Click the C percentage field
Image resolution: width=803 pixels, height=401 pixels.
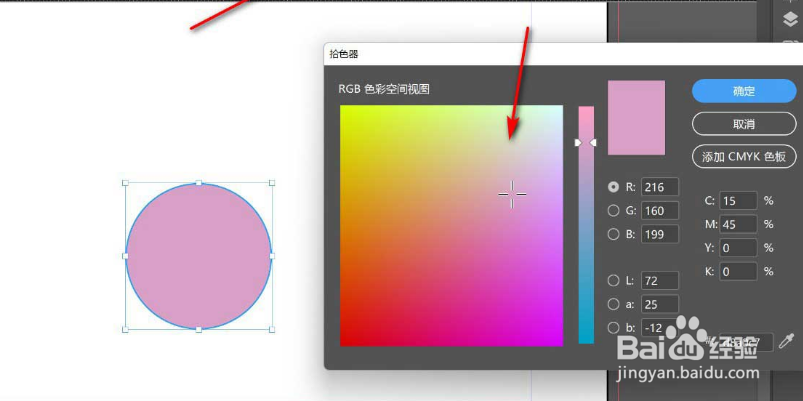click(x=738, y=201)
